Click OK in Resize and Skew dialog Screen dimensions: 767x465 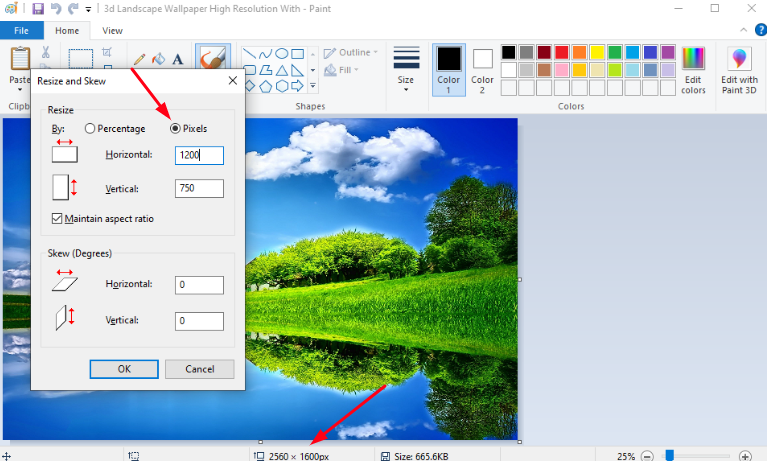124,369
